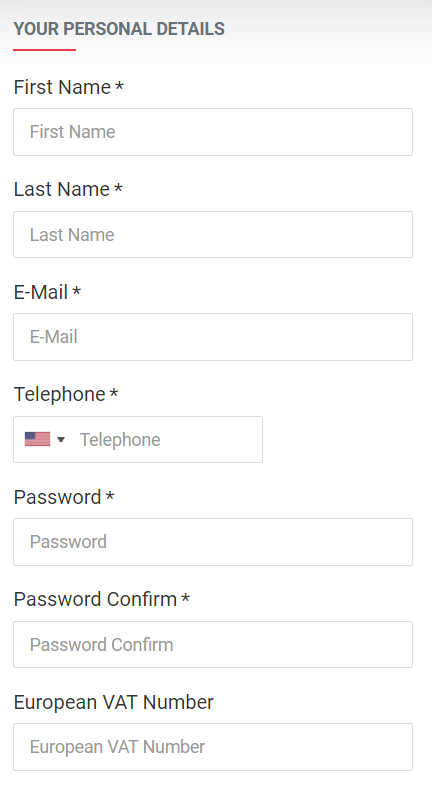The height and width of the screenshot is (790, 432).
Task: Click the required asterisk beside First Name
Action: pyautogui.click(x=119, y=86)
